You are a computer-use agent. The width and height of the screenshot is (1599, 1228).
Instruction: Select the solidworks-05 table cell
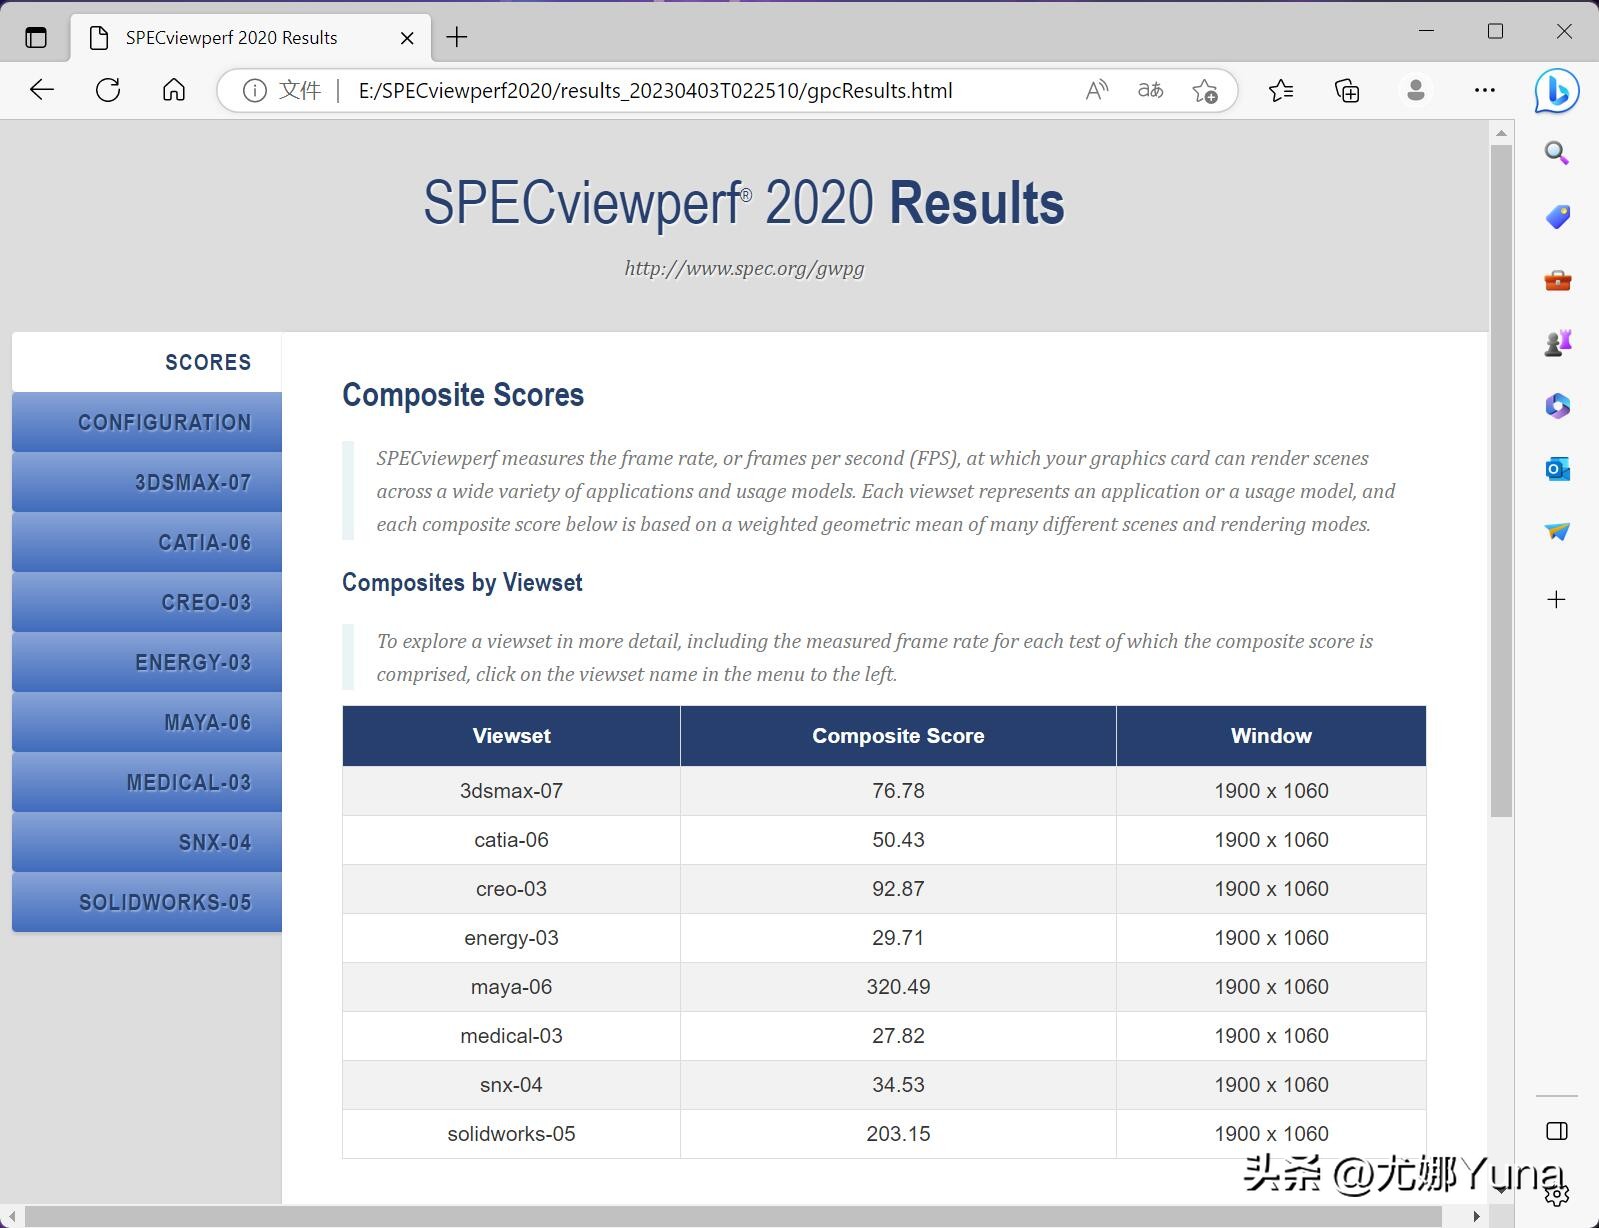click(511, 1134)
